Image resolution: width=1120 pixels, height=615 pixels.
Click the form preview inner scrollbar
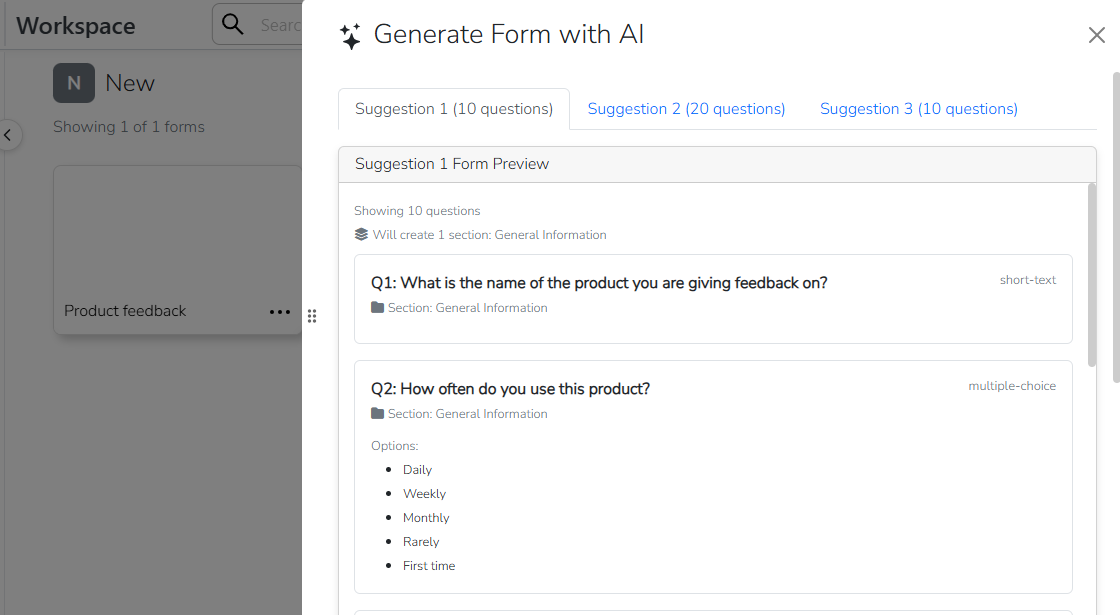click(x=1091, y=280)
